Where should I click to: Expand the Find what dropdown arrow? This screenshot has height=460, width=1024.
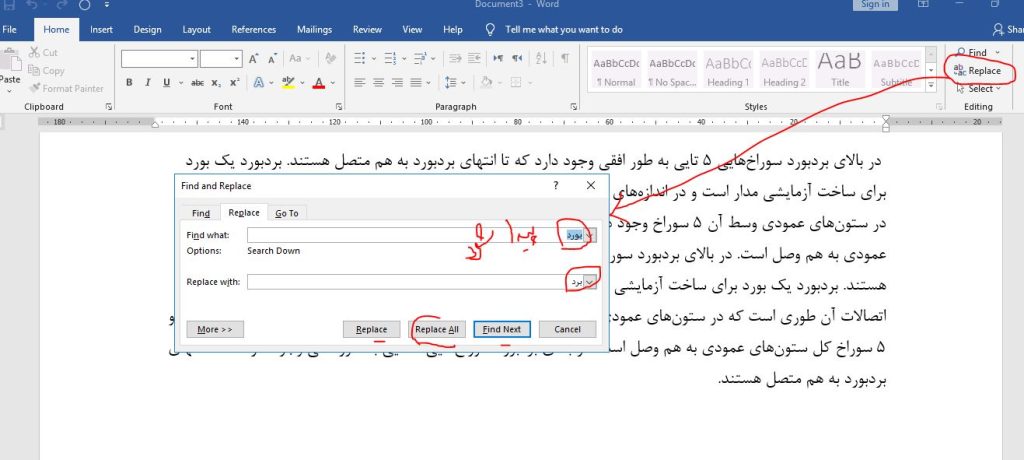[590, 235]
